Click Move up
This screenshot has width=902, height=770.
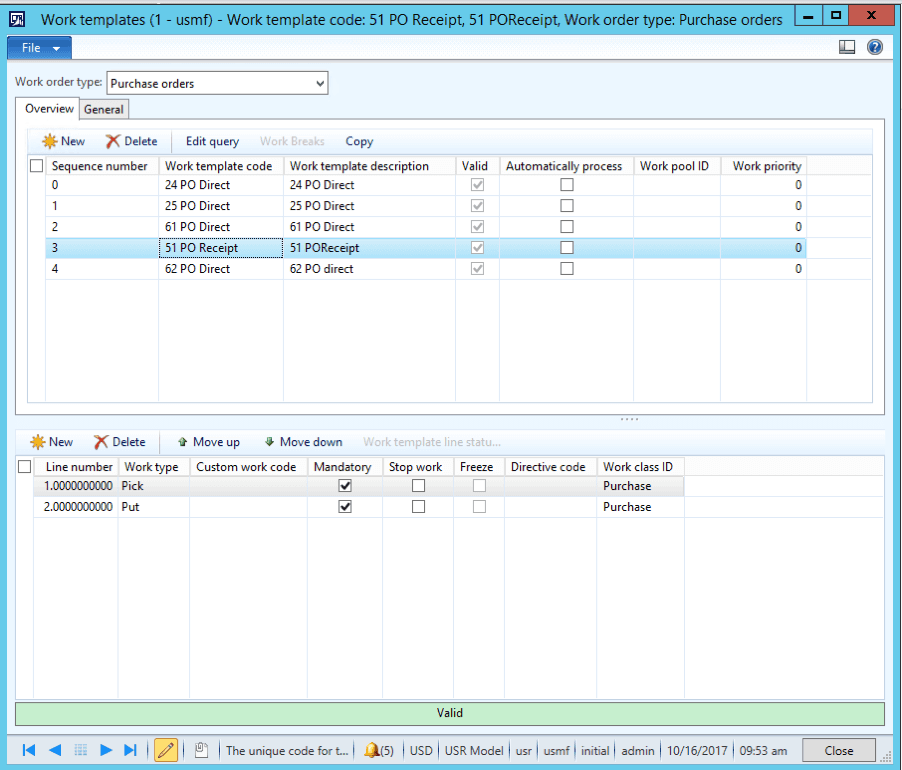click(x=208, y=442)
